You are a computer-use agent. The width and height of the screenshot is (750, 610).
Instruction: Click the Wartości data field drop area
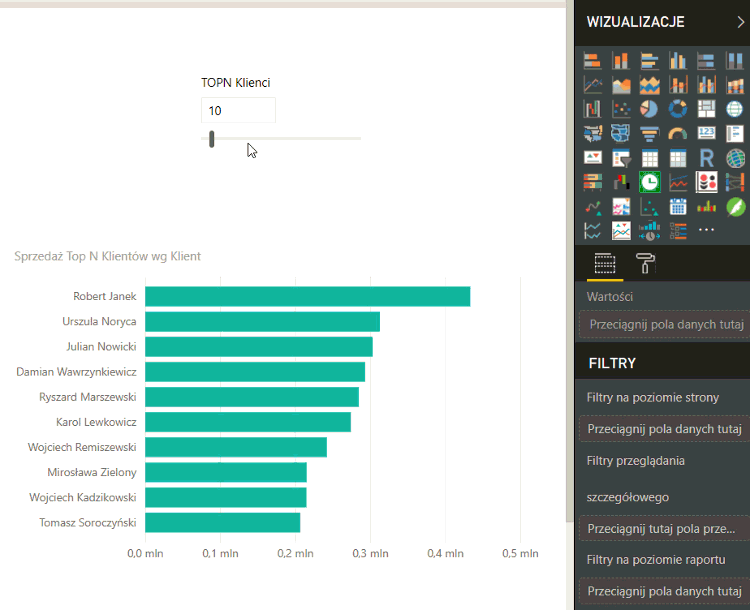click(x=663, y=325)
